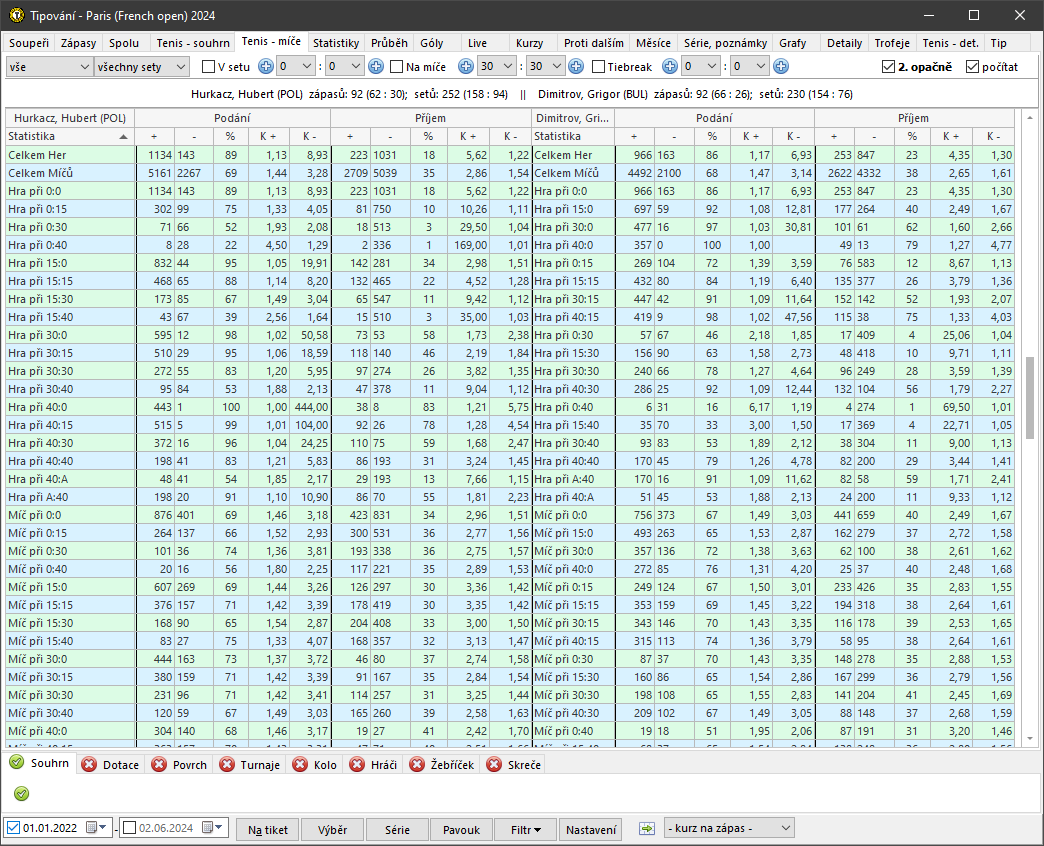This screenshot has height=846, width=1044.
Task: Uncheck the počítat checkbox
Action: 973,67
